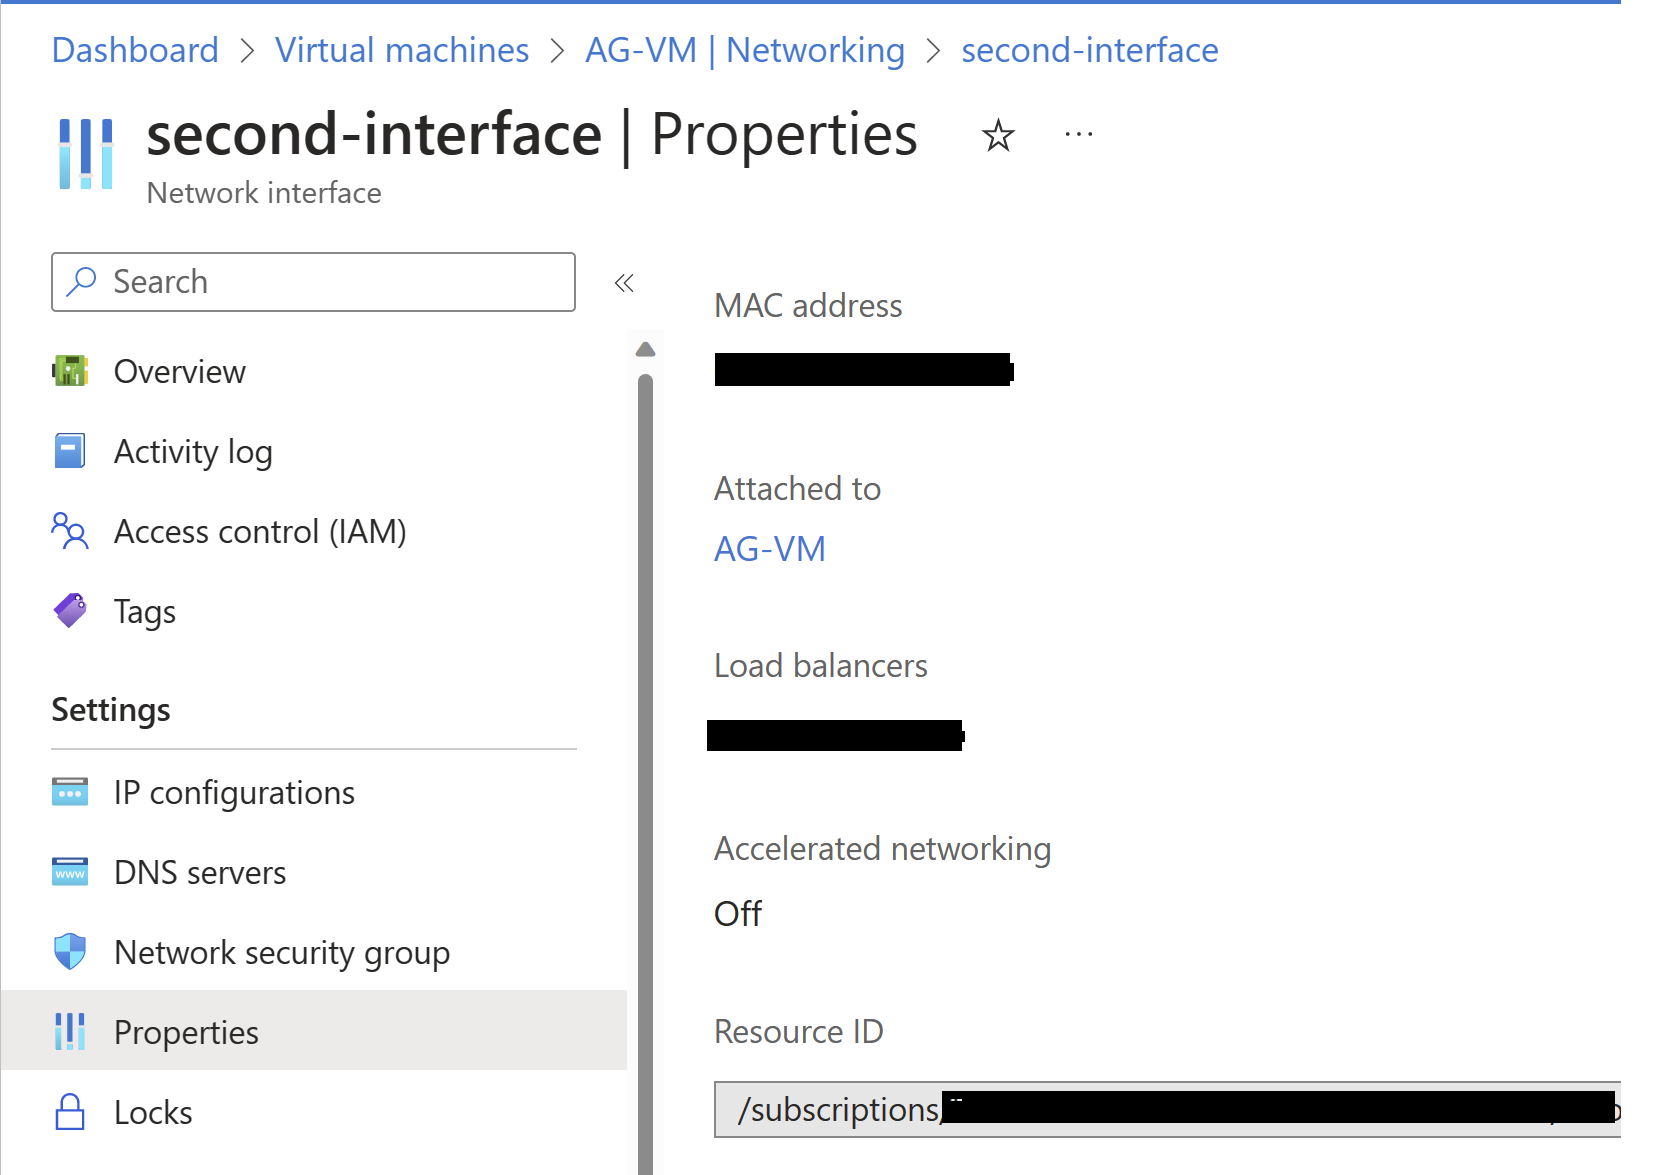This screenshot has width=1661, height=1175.
Task: Open Overview menu item
Action: (314, 371)
